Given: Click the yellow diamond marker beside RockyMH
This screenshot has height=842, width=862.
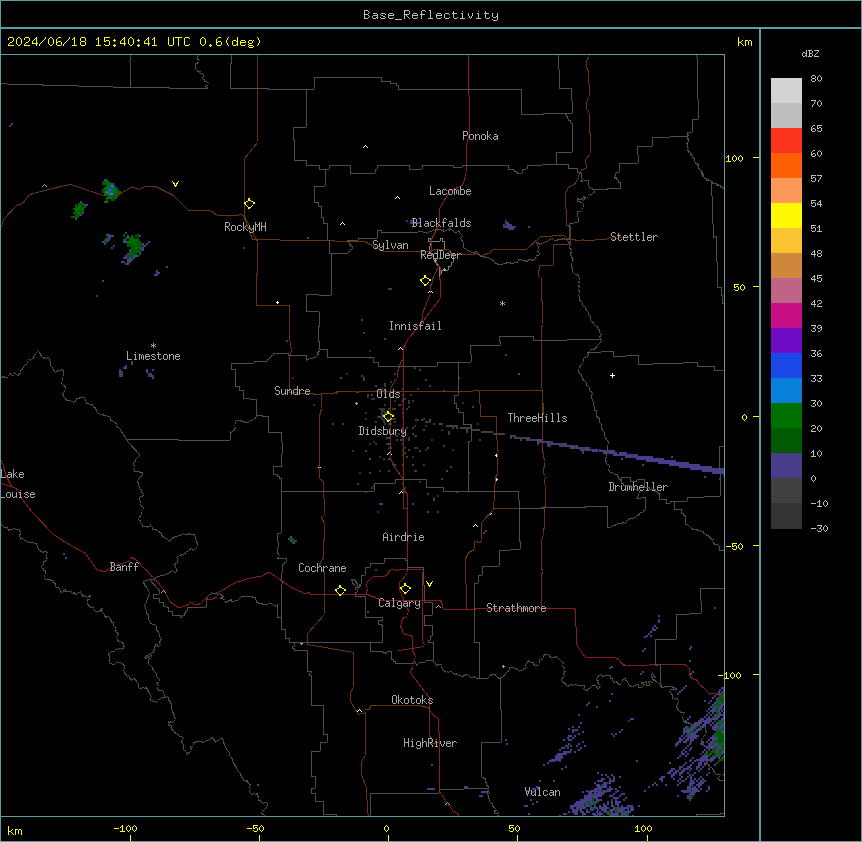Looking at the screenshot, I should [x=249, y=204].
